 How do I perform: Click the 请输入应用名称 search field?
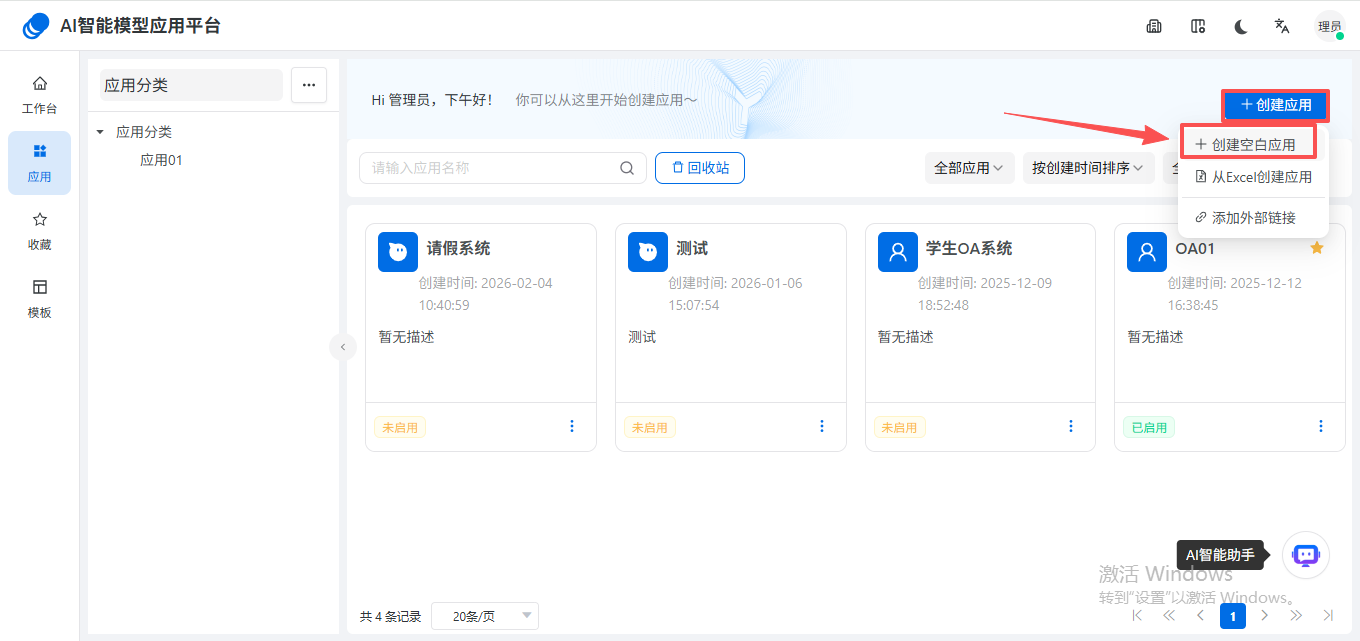click(x=490, y=168)
